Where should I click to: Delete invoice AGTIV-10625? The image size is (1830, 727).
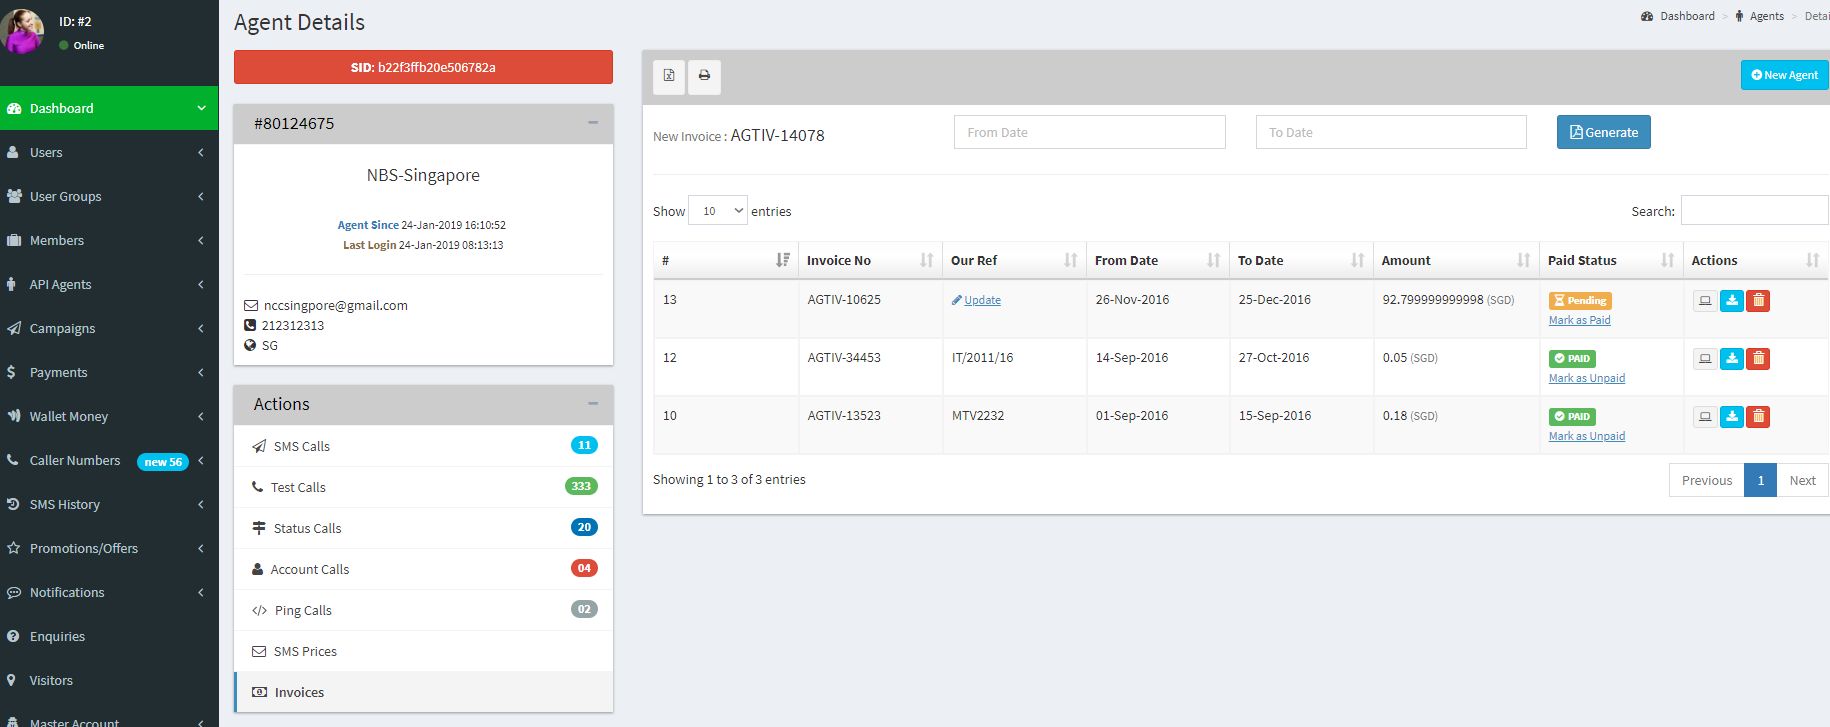point(1758,301)
